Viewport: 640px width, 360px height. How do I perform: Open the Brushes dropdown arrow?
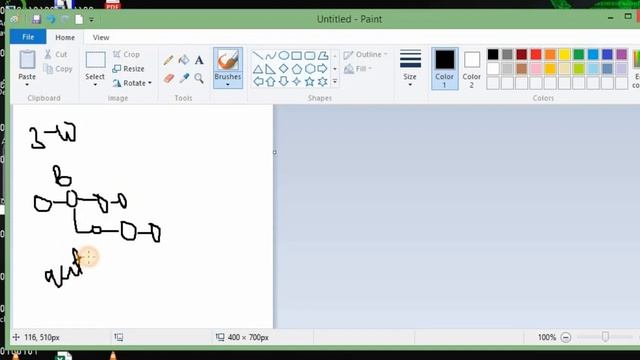pyautogui.click(x=228, y=84)
